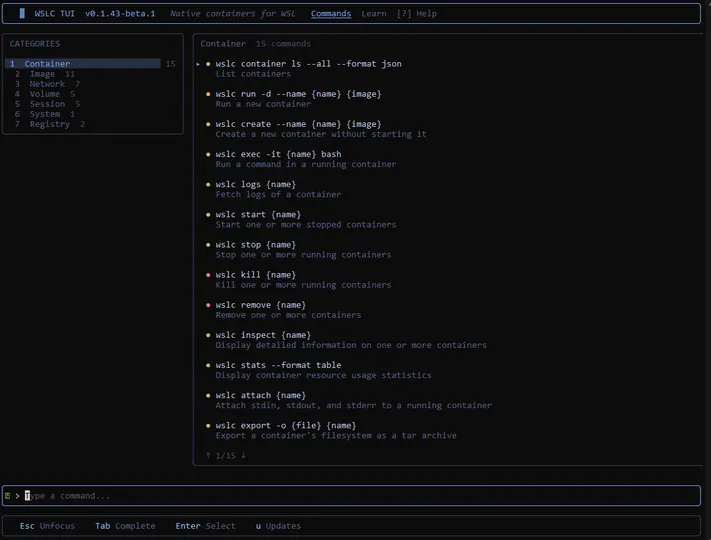Select 'wslc stats --format table' command
Image resolution: width=711 pixels, height=540 pixels.
(x=278, y=365)
